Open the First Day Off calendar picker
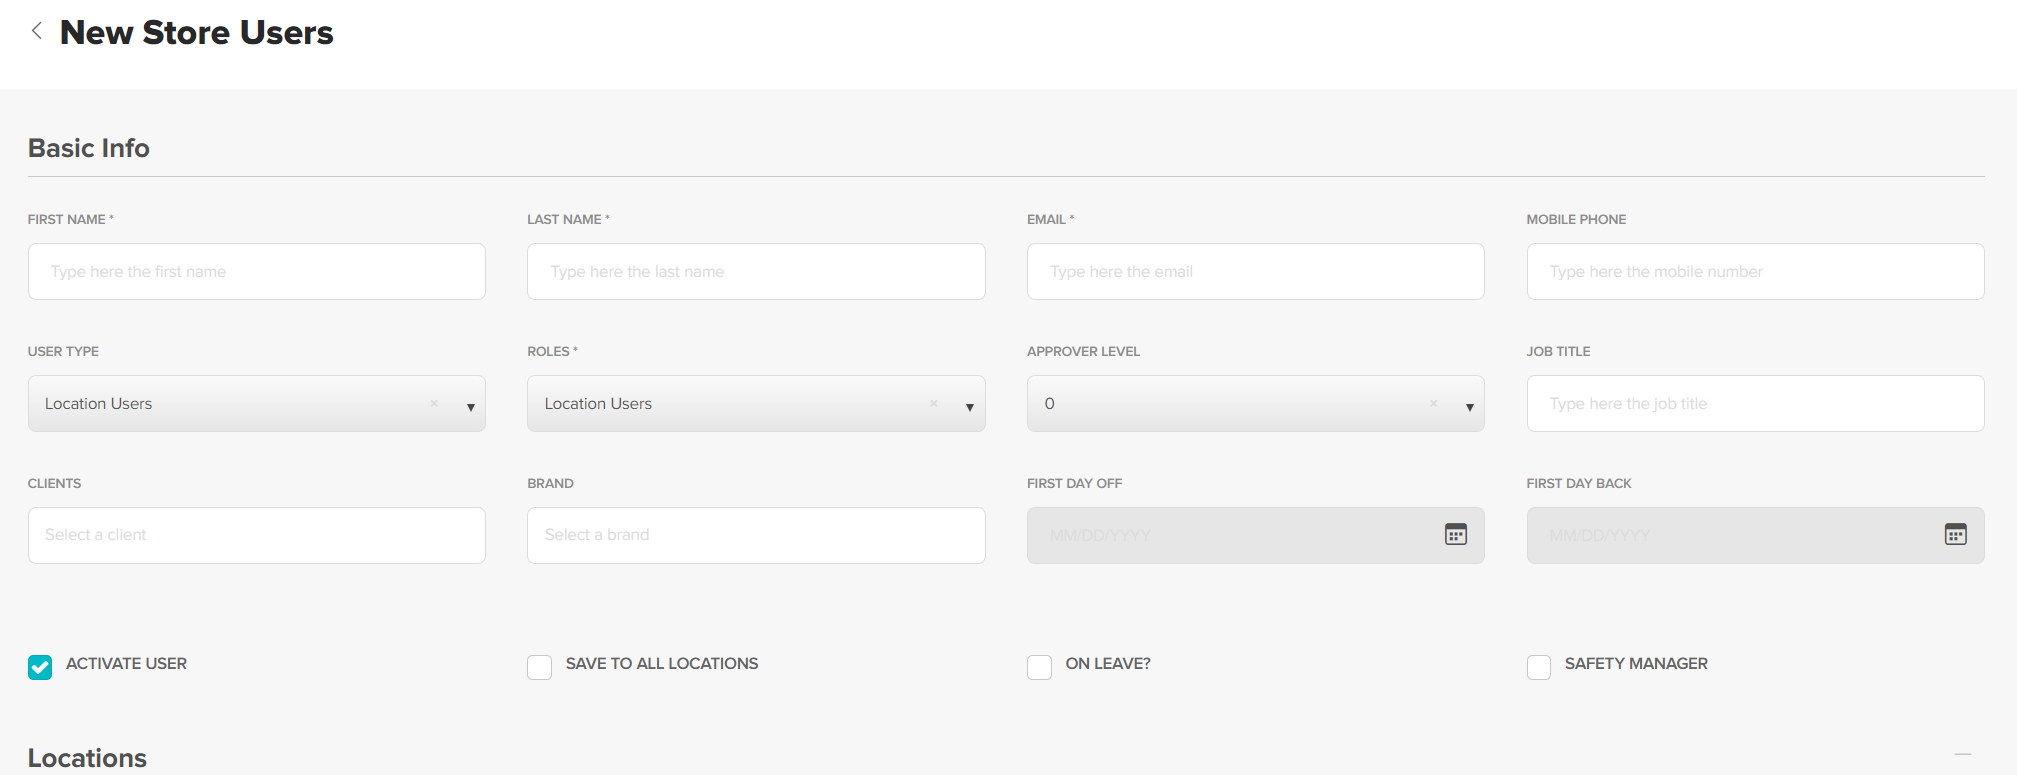The width and height of the screenshot is (2017, 775). click(x=1455, y=535)
